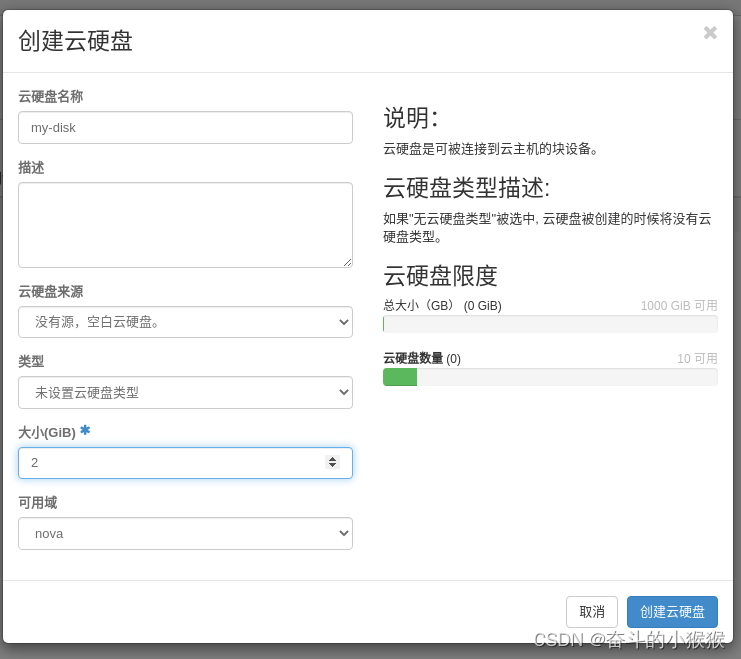Screen dimensions: 741x659
Task: Click the 1000 GiB 可用 text
Action: coord(679,305)
